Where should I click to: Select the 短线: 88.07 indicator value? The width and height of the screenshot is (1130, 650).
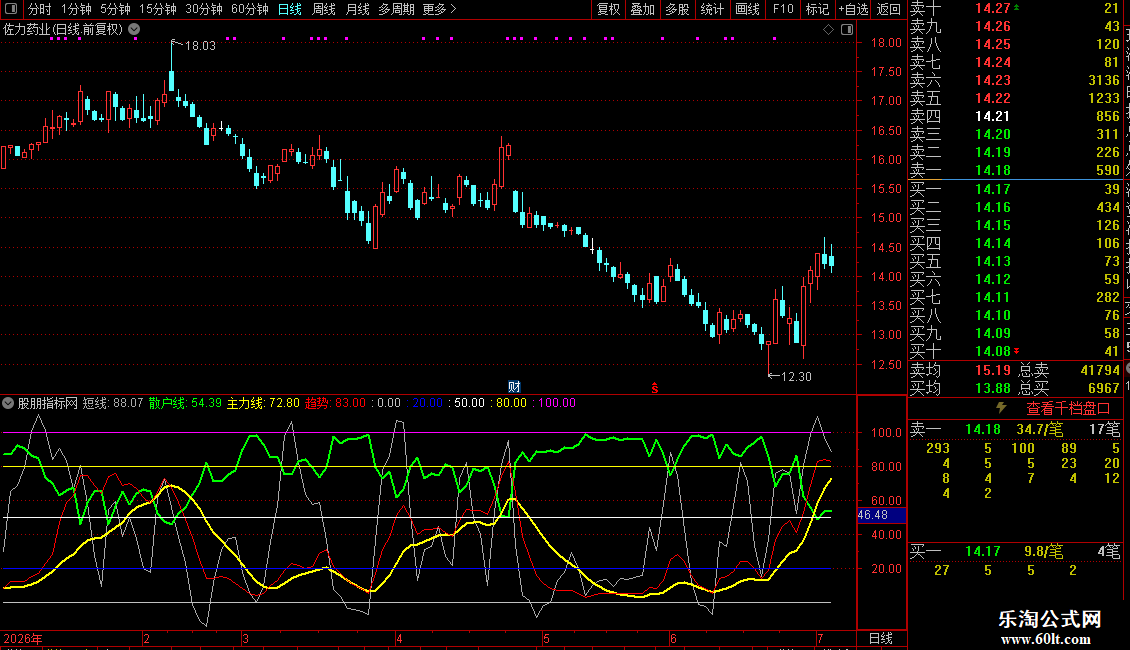click(112, 403)
